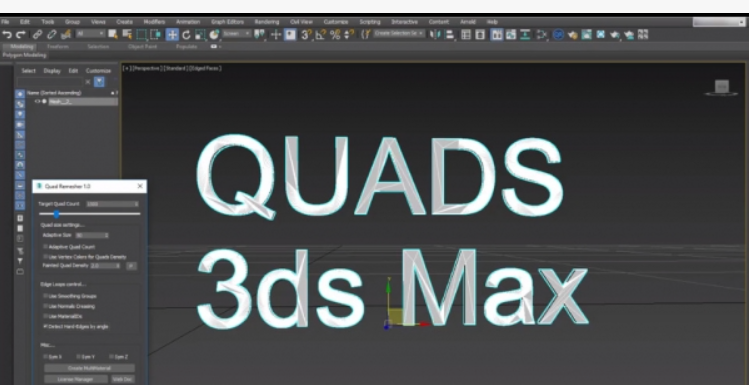Viewport: 749px width, 385px height.
Task: Toggle the Percent Snap icon
Action: pos(335,34)
